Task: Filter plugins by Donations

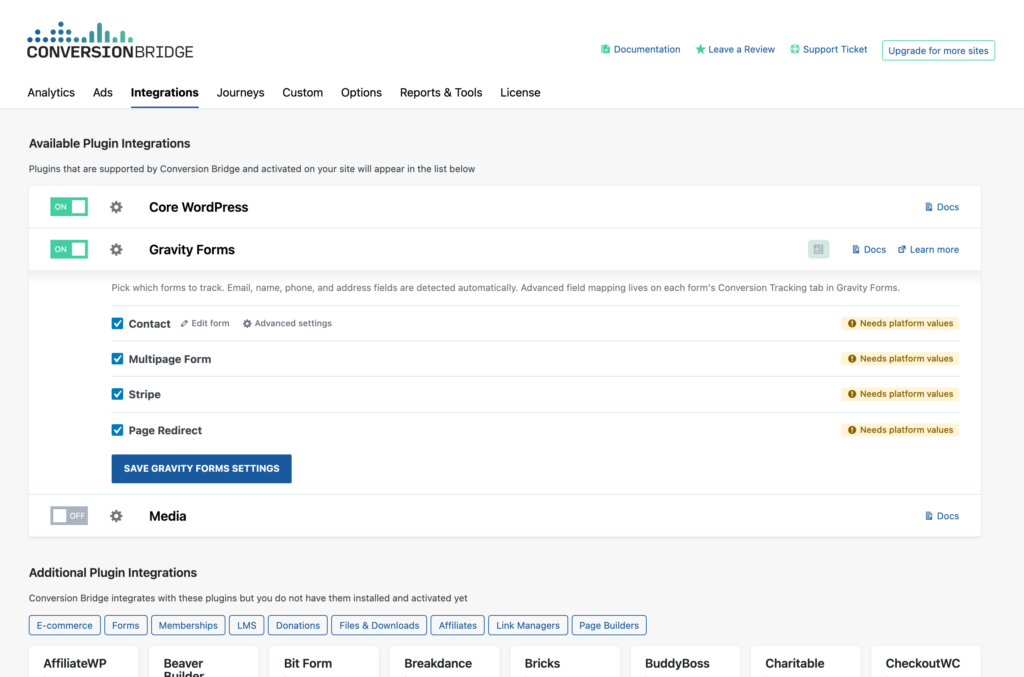Action: (298, 625)
